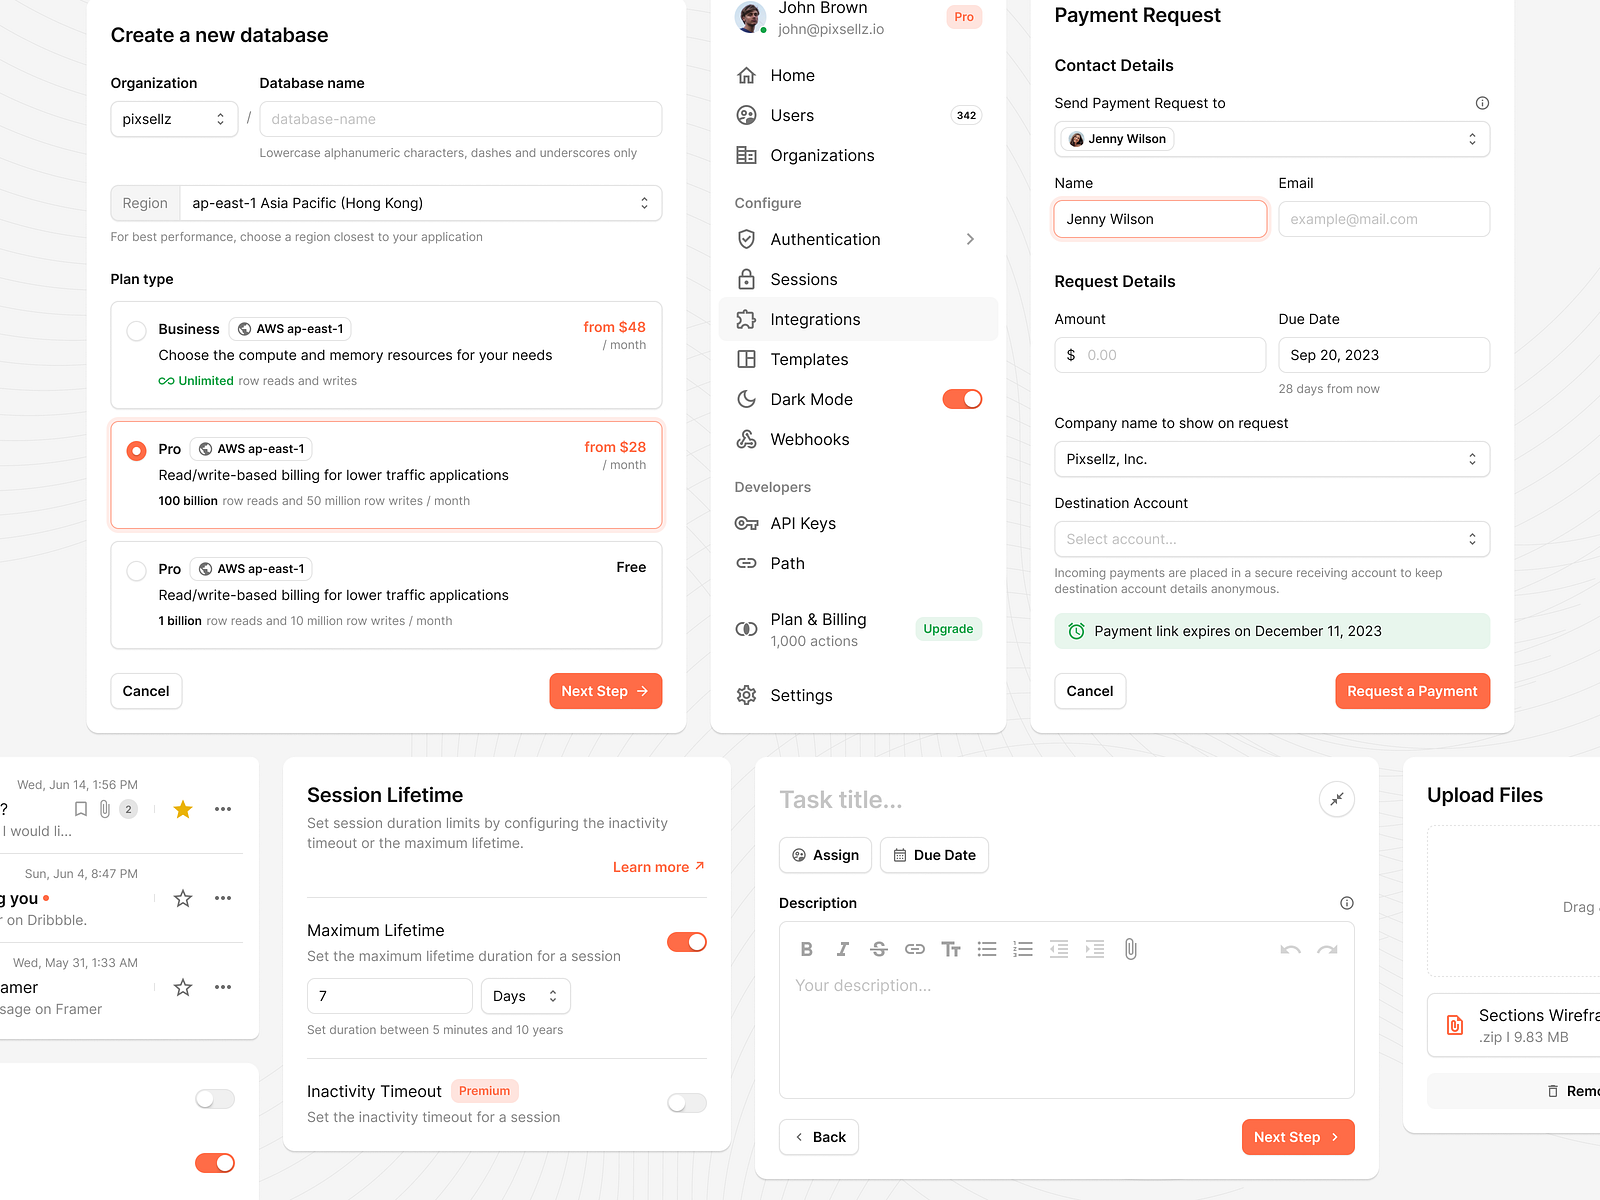Viewport: 1600px width, 1200px height.
Task: Select the Business plan radio button
Action: 136,330
